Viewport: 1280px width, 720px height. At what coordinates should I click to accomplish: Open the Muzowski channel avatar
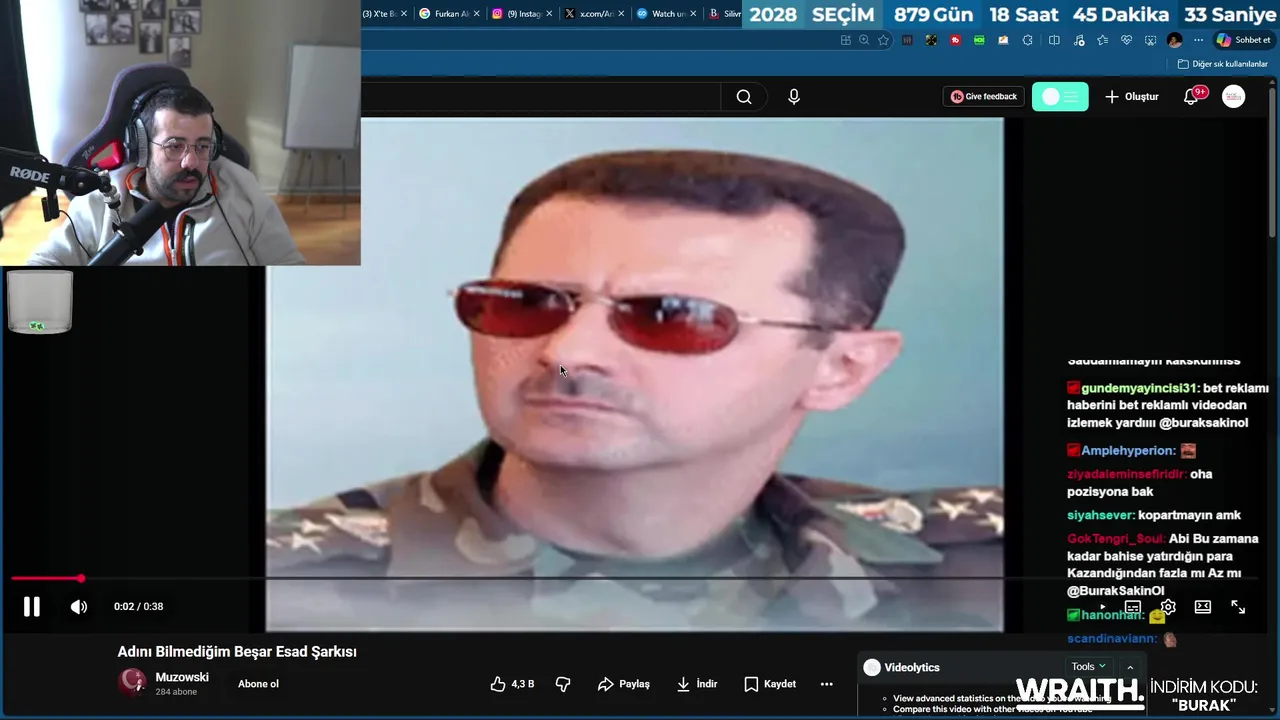133,683
